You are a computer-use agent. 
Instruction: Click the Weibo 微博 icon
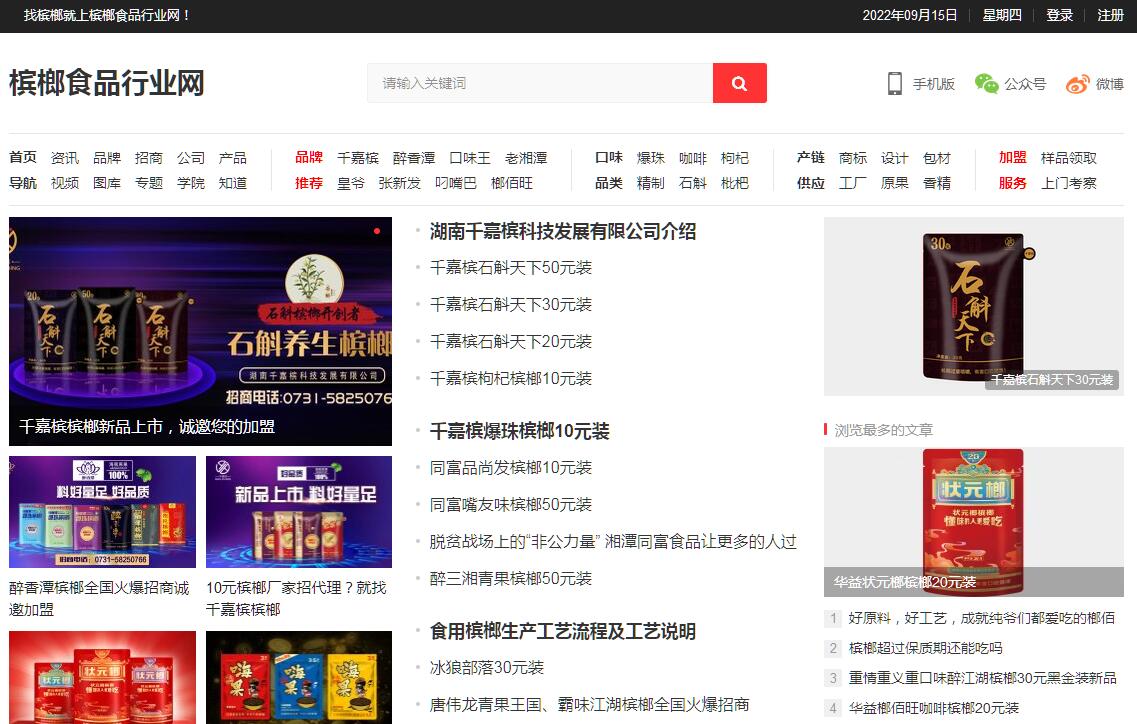pyautogui.click(x=1077, y=84)
